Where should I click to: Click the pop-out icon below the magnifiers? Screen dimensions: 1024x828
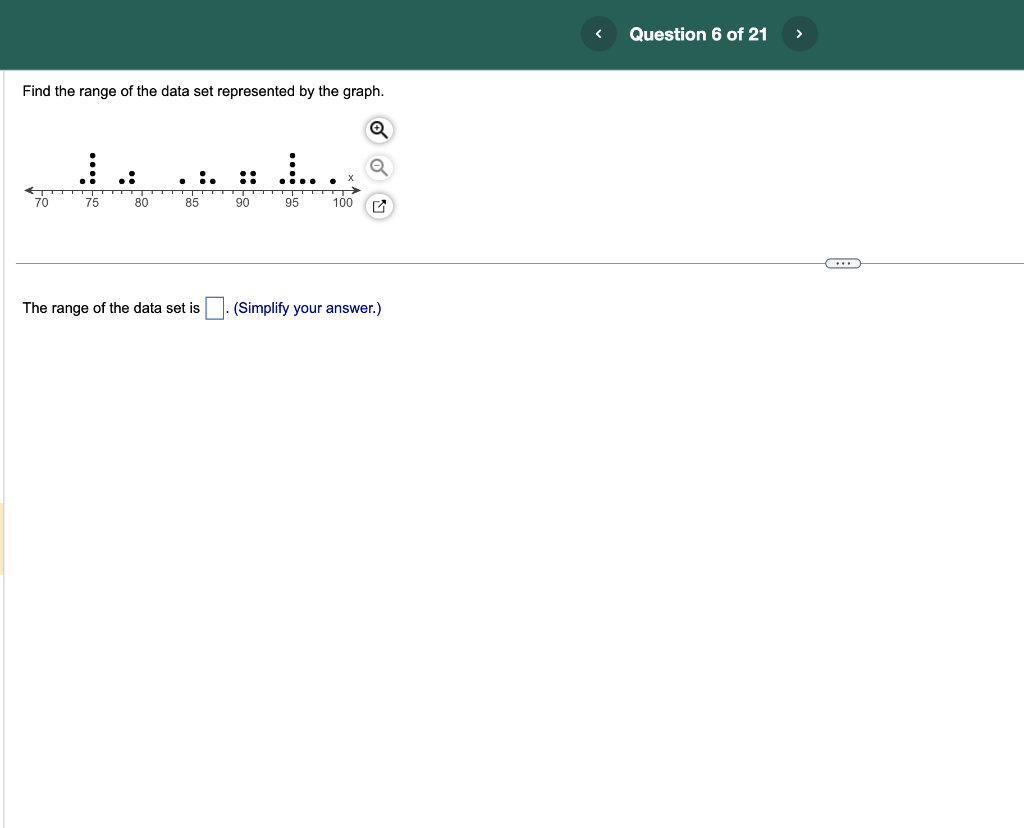tap(378, 205)
